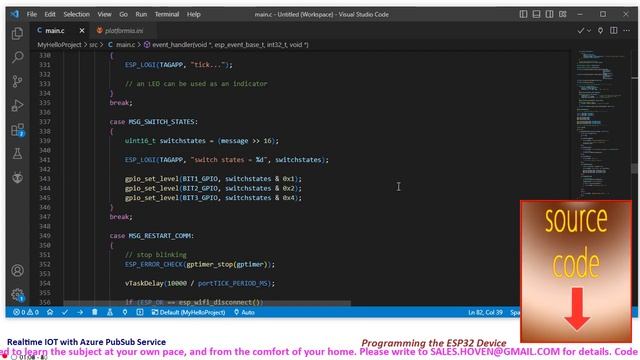Open the Testing flask view
This screenshot has width=640, height=360.
(x=17, y=153)
